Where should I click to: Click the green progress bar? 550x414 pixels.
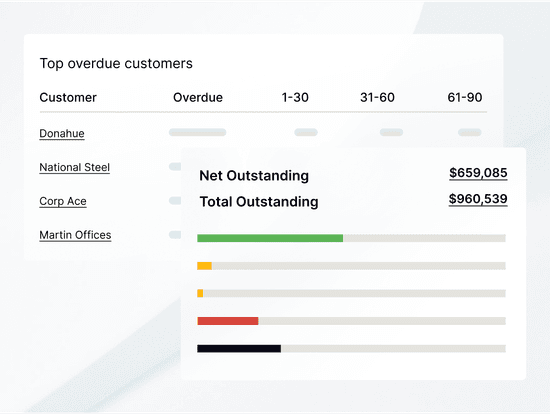(270, 238)
